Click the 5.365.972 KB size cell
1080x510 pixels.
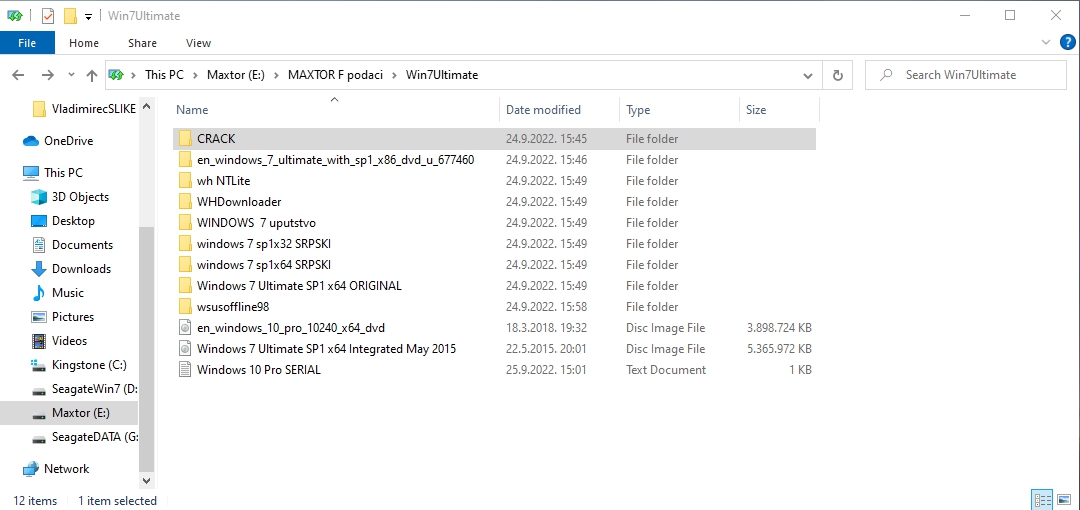pos(779,349)
